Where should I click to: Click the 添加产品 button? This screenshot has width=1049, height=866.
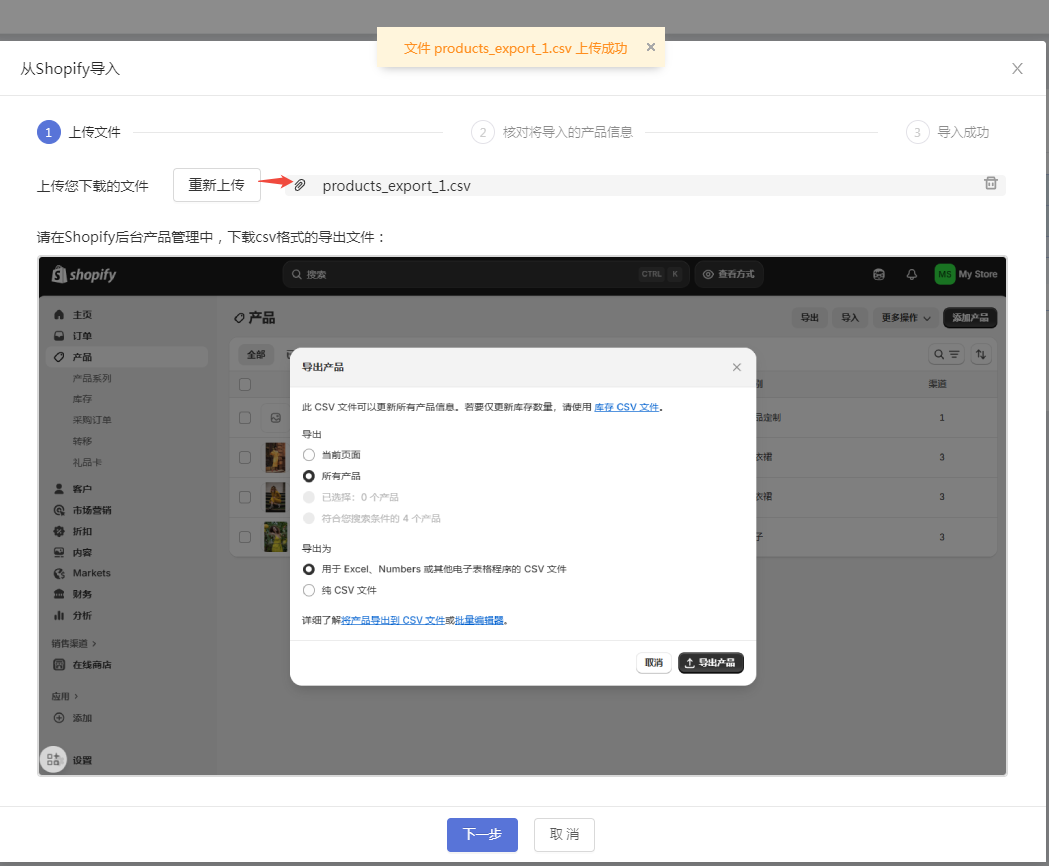pyautogui.click(x=970, y=317)
